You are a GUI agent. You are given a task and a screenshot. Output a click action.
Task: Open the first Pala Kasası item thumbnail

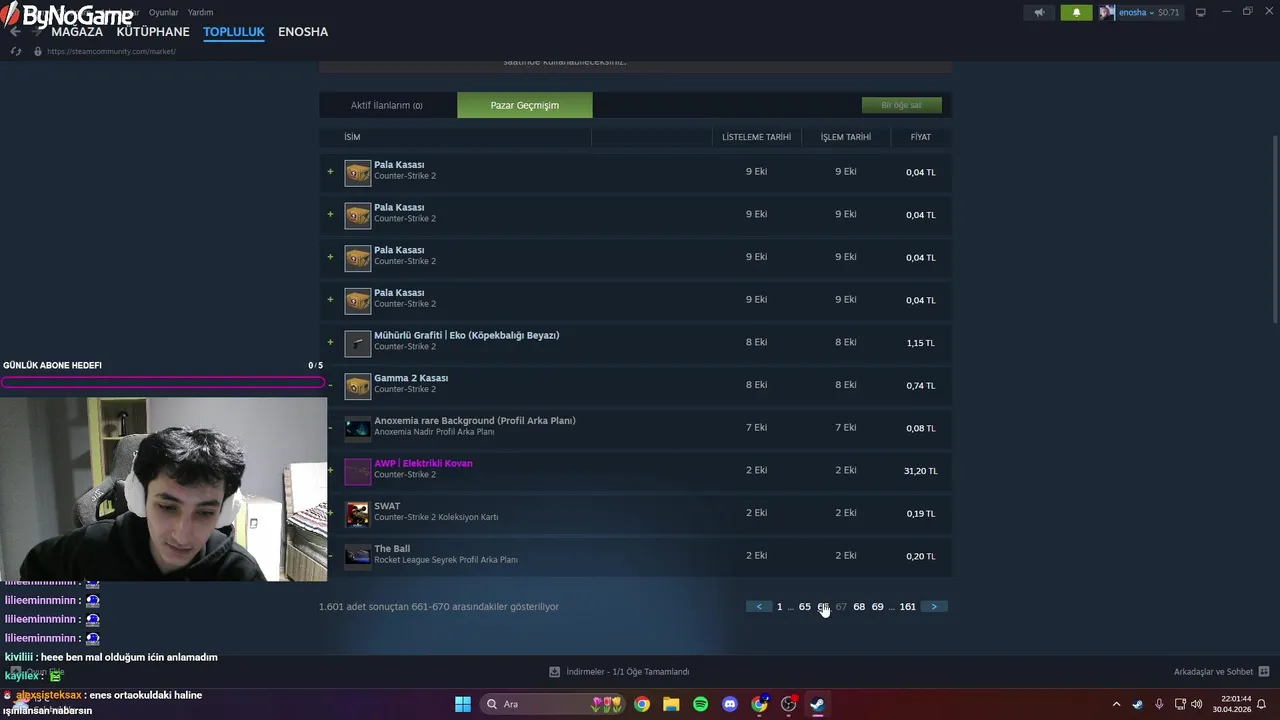[x=358, y=173]
